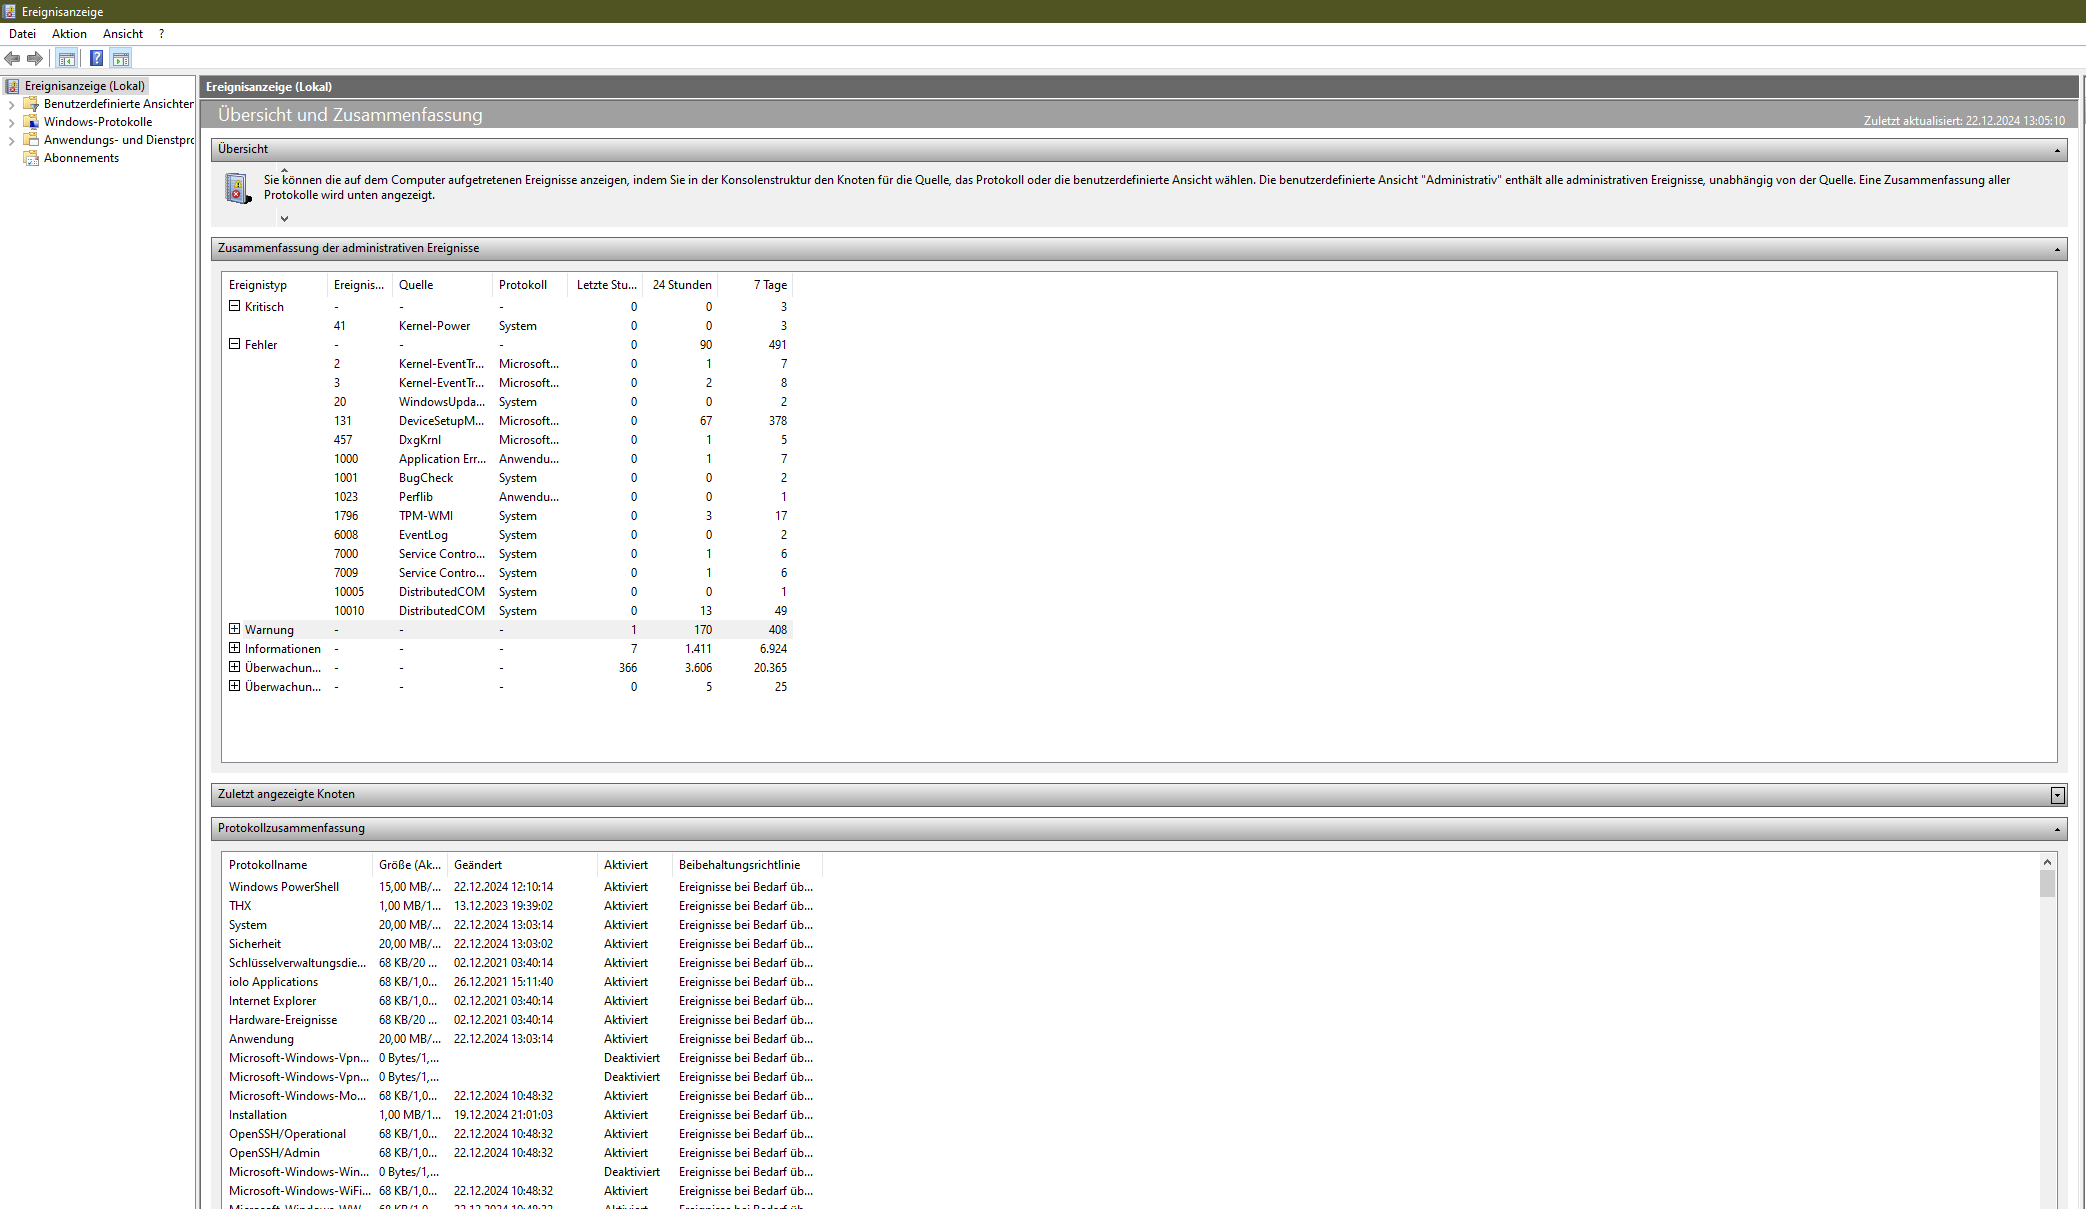Expand the Informationen event group
Image resolution: width=2086 pixels, height=1209 pixels.
(x=235, y=648)
